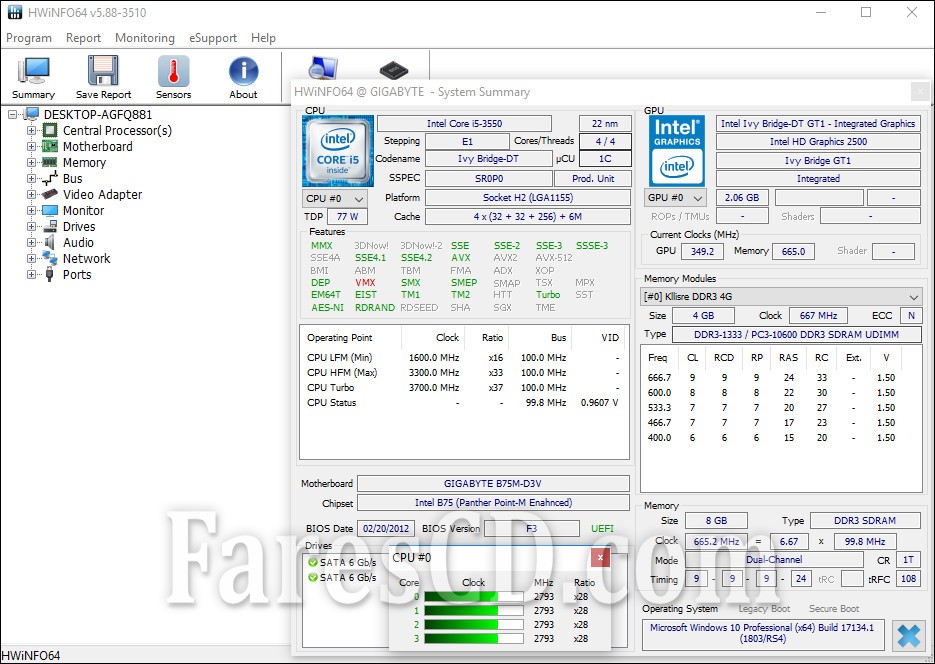
Task: Maximize the HWiNFO64 main window
Action: point(866,12)
